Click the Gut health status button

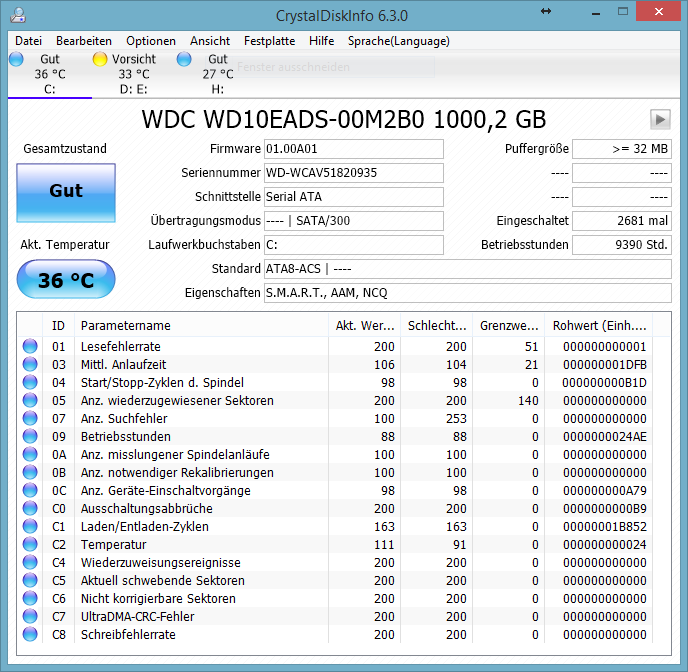[66, 193]
